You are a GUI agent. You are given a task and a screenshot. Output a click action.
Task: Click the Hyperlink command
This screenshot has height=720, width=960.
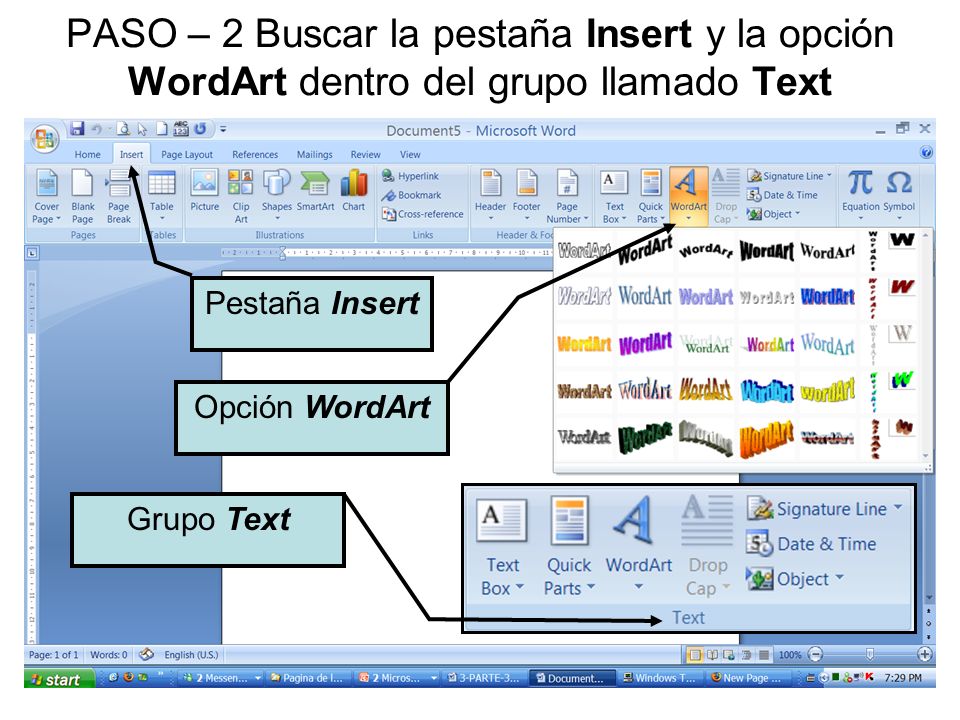tap(410, 176)
